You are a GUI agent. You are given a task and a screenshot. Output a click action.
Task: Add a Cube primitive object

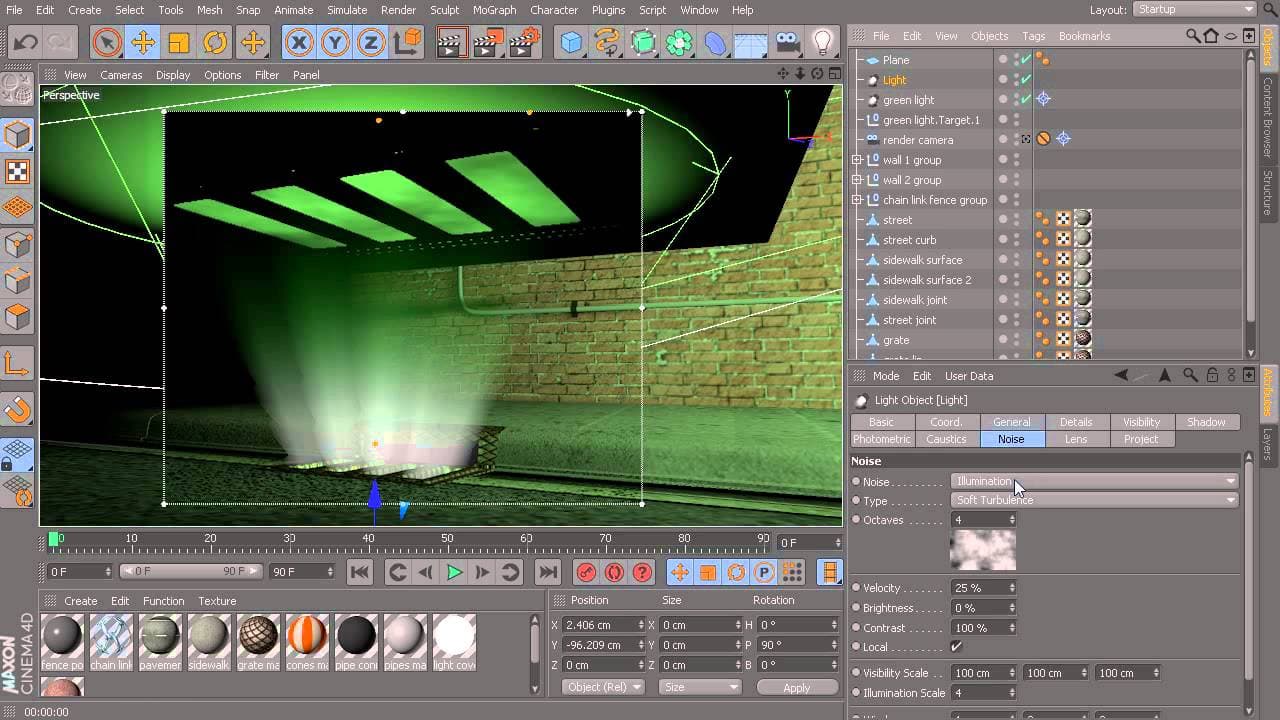571,43
